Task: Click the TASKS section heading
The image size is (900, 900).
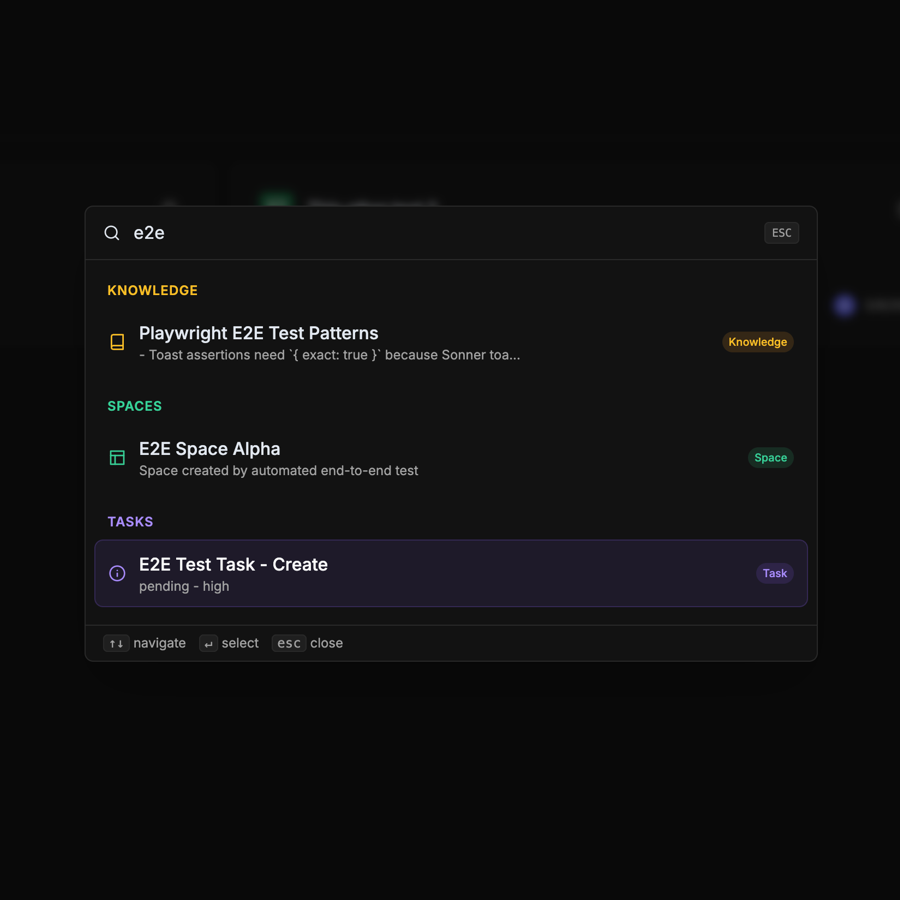Action: (x=130, y=522)
